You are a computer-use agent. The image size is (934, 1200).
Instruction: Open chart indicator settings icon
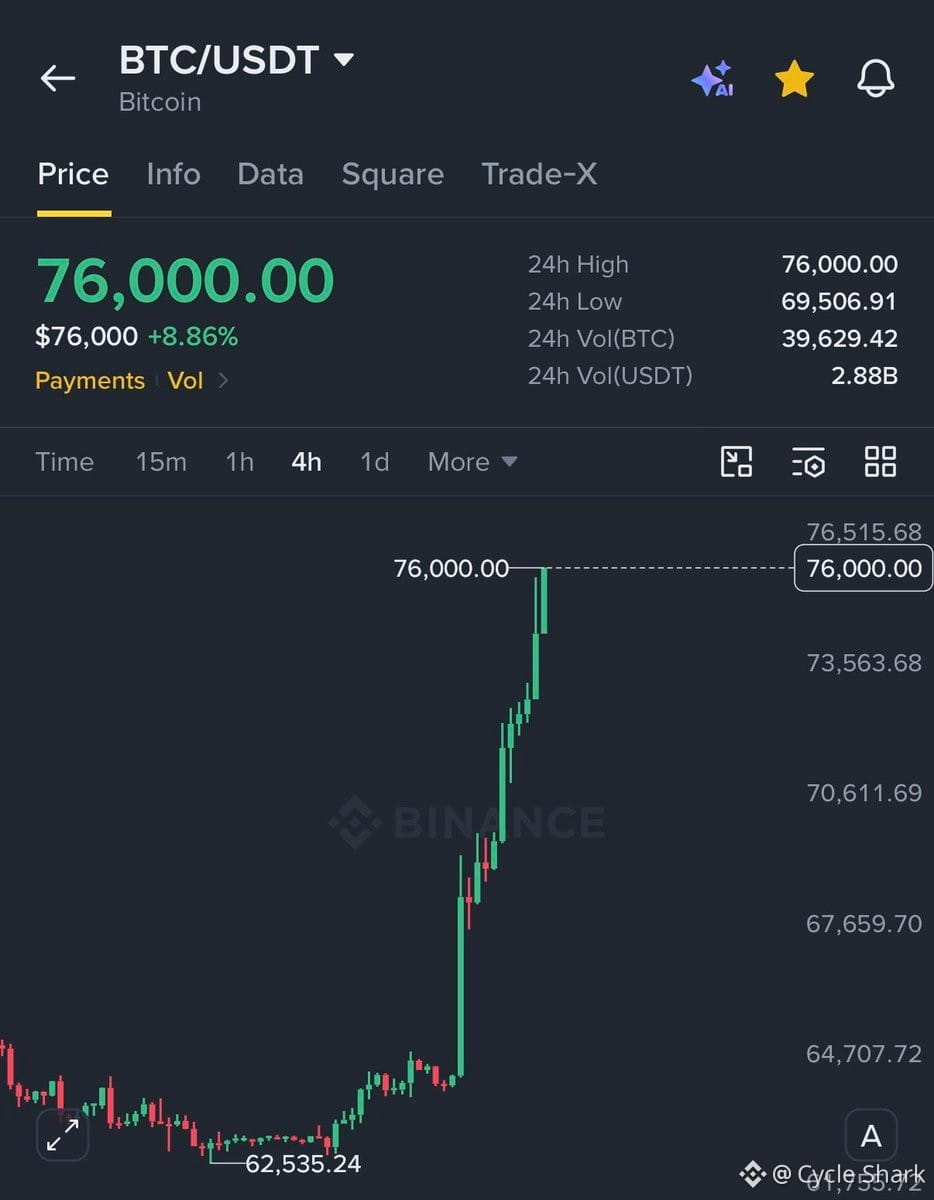(808, 461)
